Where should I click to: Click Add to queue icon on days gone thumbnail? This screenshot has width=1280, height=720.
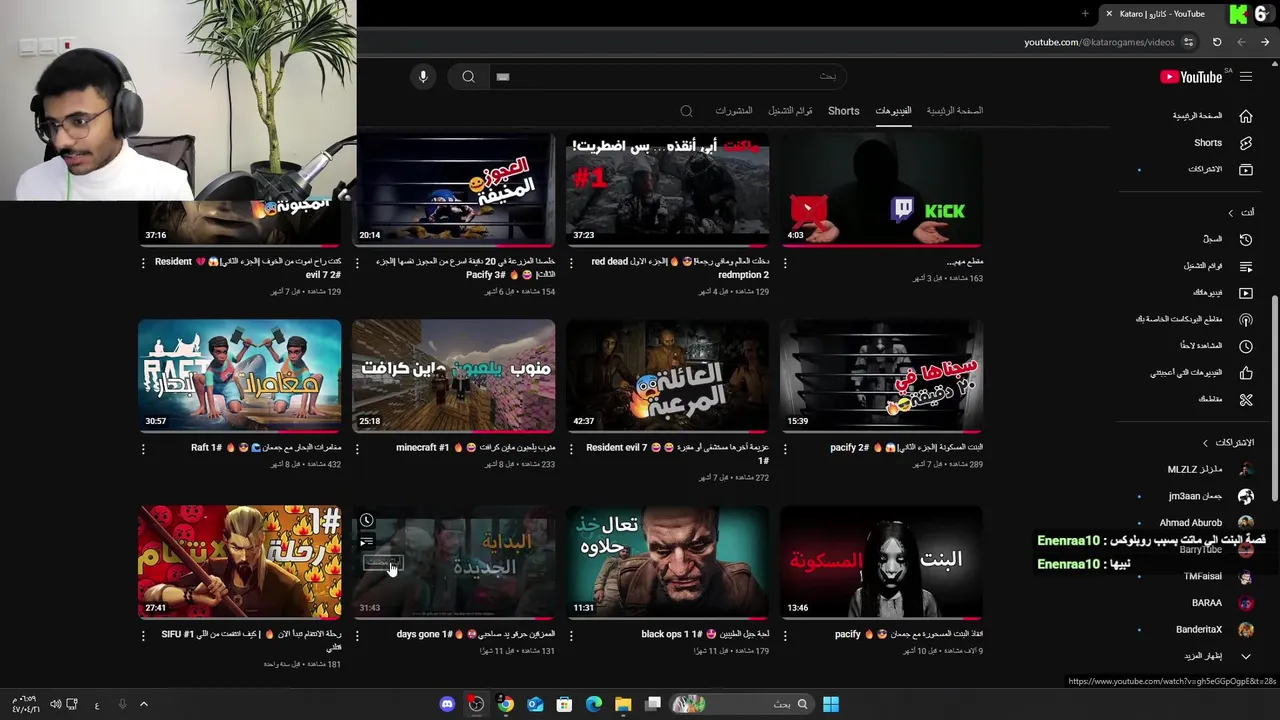point(367,543)
